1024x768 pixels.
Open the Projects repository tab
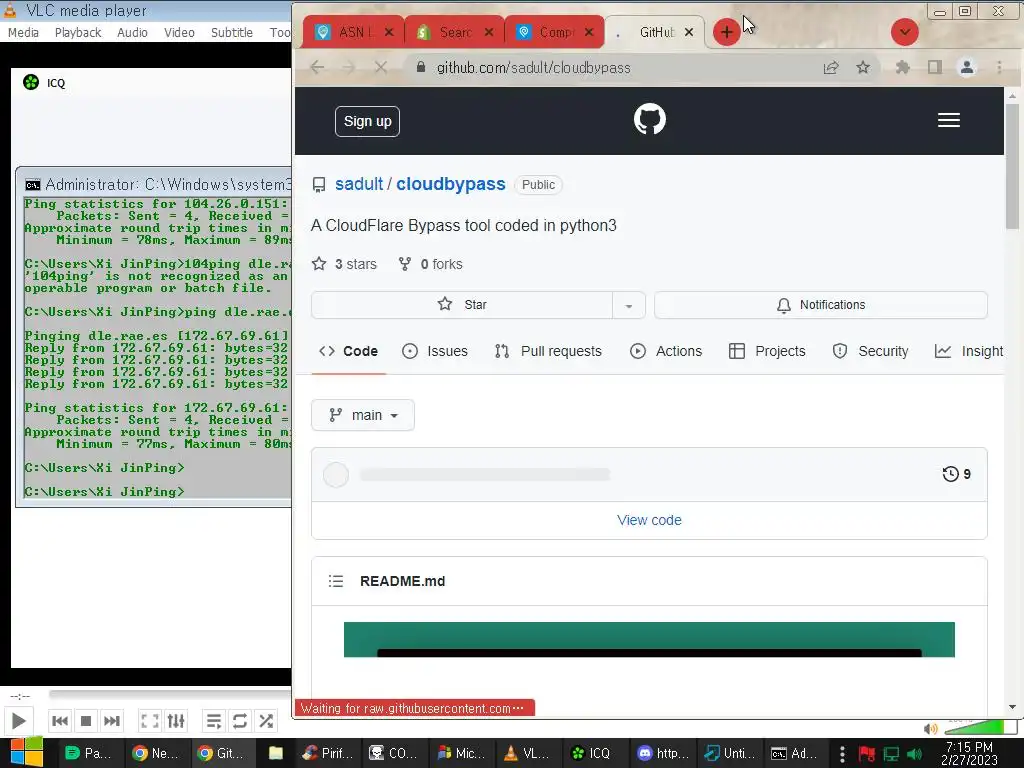pos(767,351)
